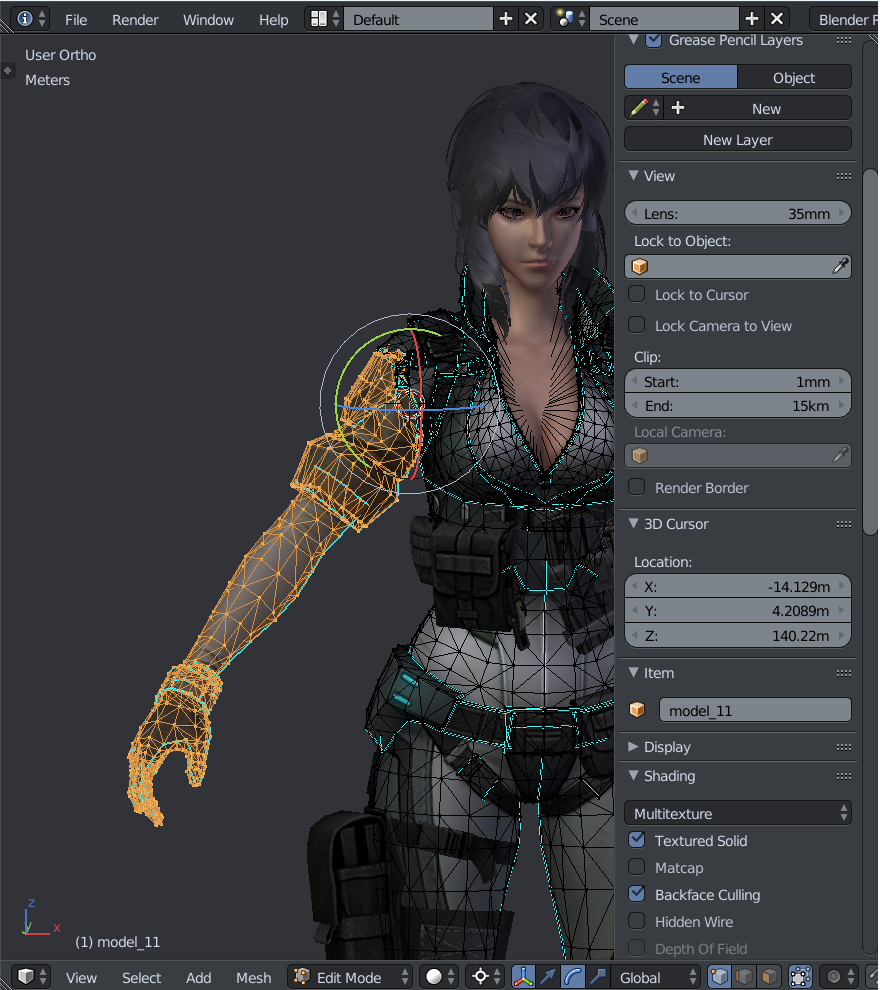Image resolution: width=882 pixels, height=990 pixels.
Task: Toggle the 3D manipulator widget icon
Action: click(x=523, y=977)
